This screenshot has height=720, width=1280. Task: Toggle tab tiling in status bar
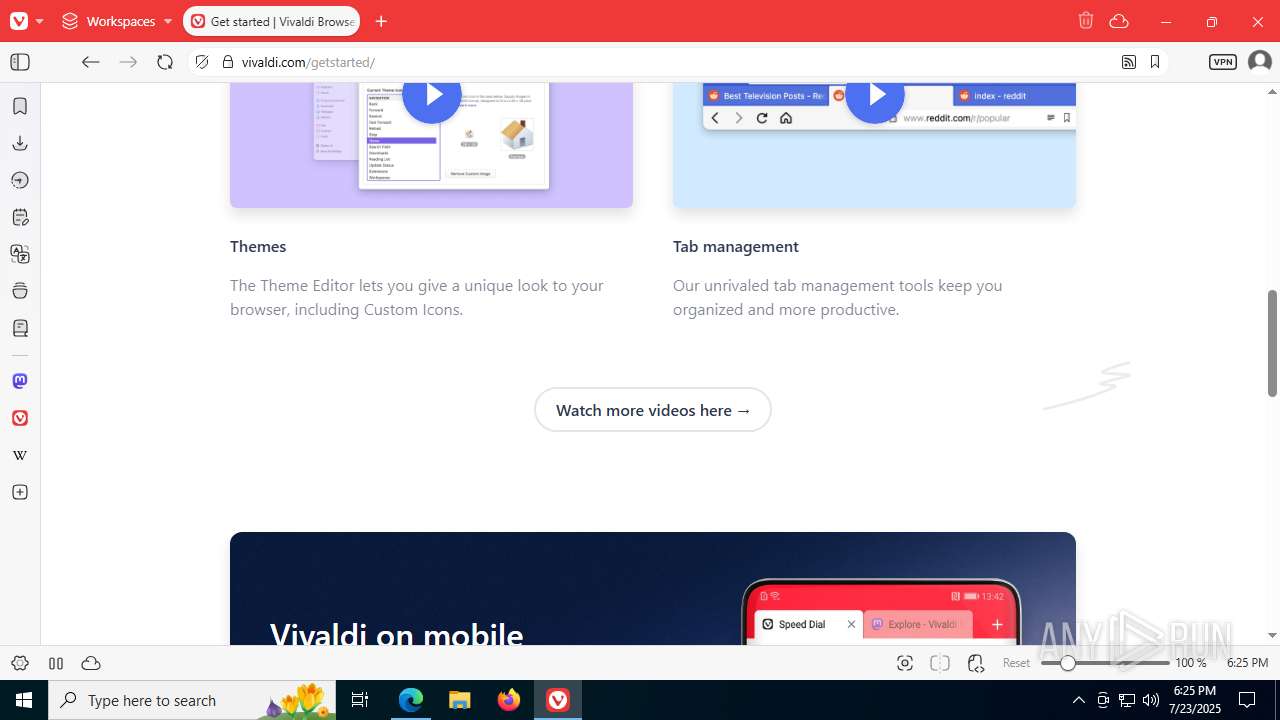pos(56,663)
